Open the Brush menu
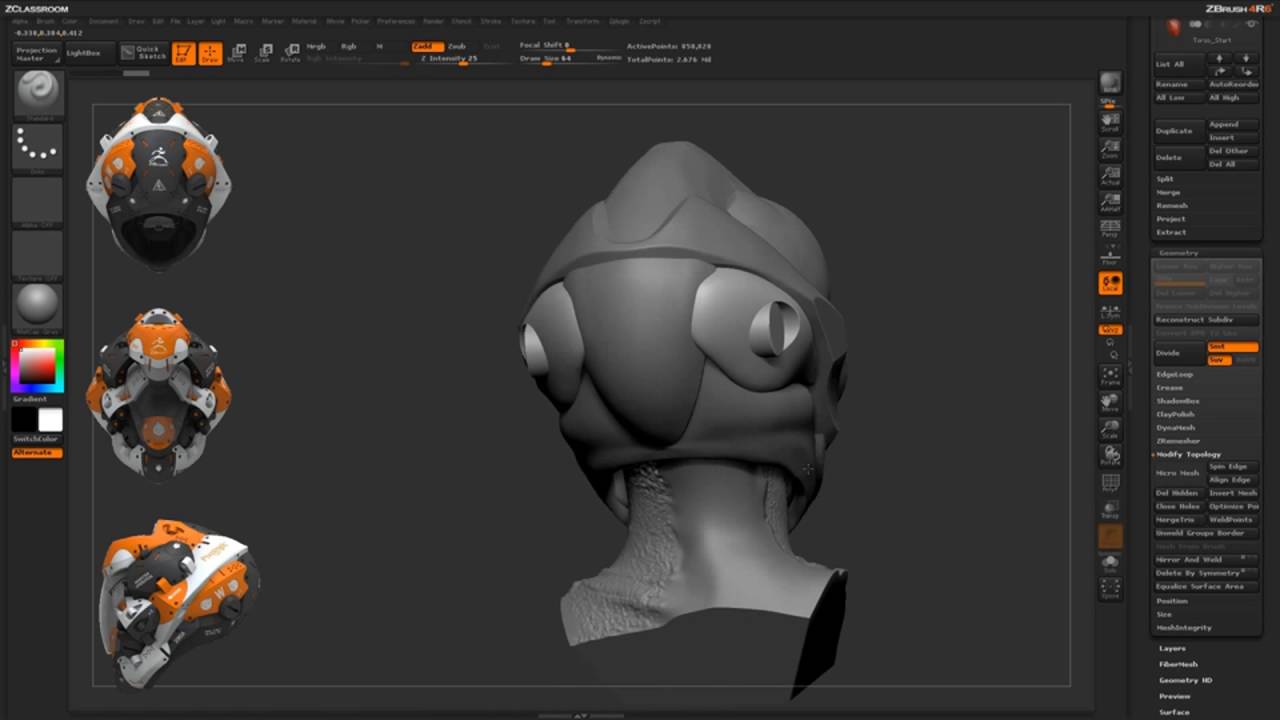 [x=46, y=21]
